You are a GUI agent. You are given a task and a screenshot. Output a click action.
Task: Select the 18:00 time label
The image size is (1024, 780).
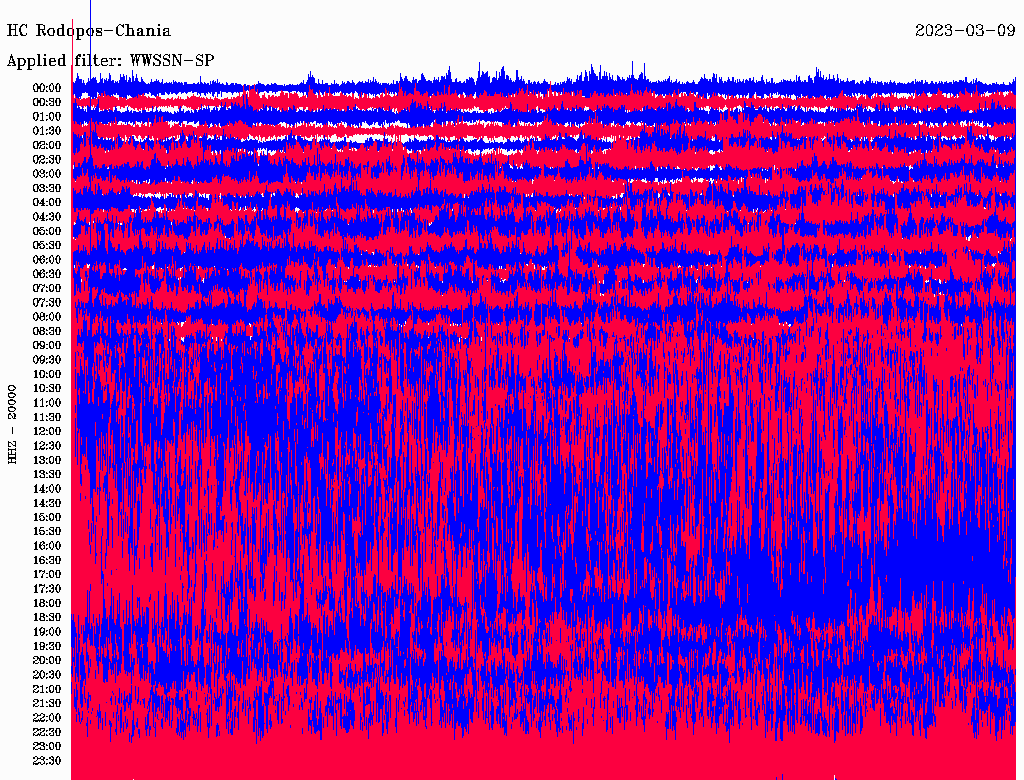click(47, 603)
